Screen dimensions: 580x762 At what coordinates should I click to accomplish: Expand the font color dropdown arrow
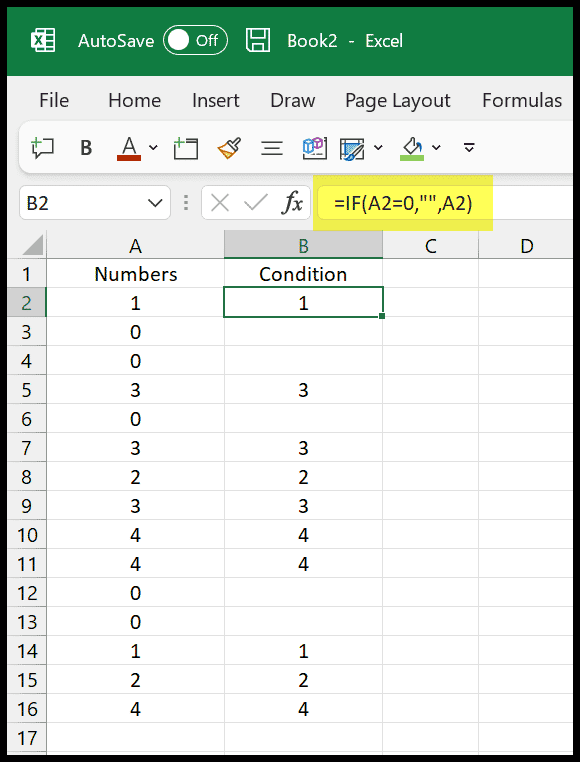[x=153, y=147]
